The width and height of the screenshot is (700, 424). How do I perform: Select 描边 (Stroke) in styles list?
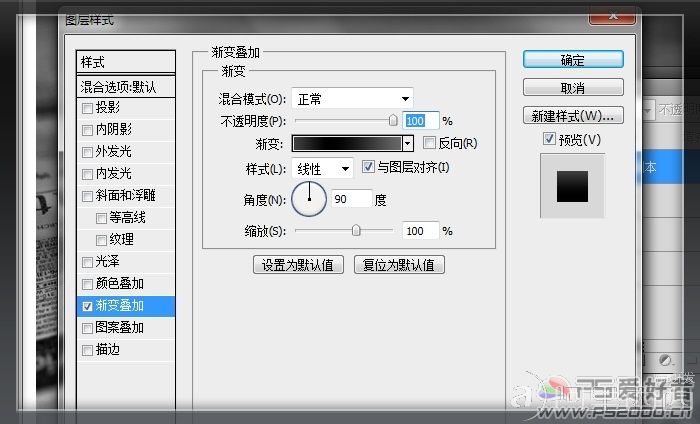coord(88,350)
